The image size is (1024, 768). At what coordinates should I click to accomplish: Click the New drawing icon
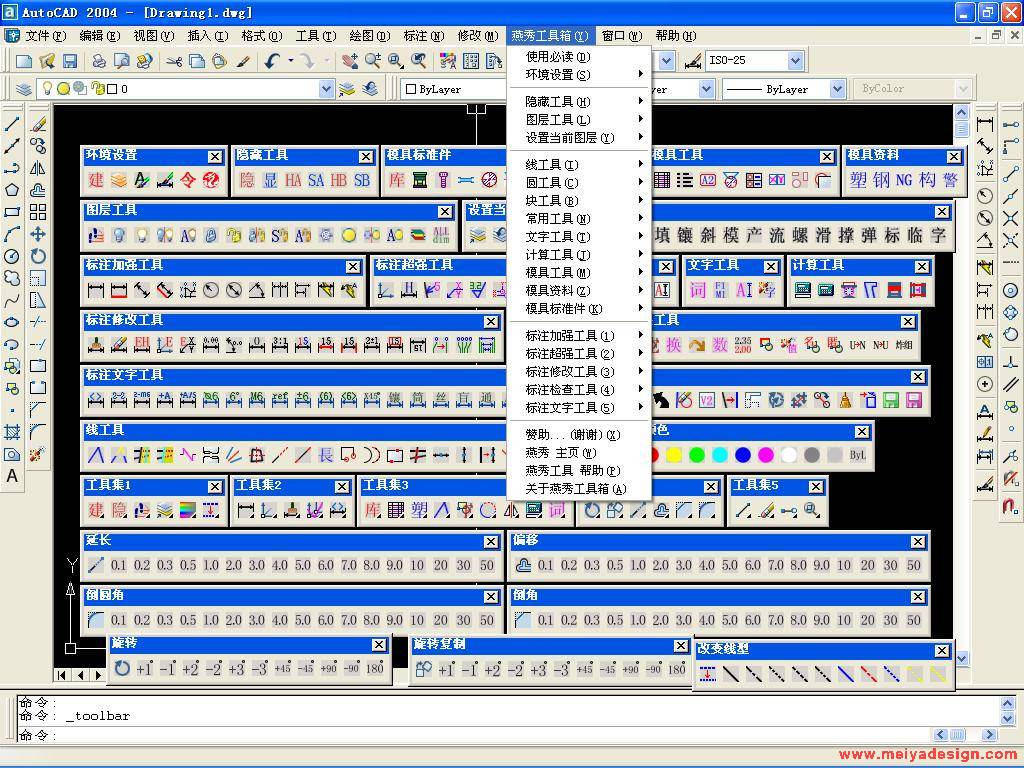click(x=24, y=61)
